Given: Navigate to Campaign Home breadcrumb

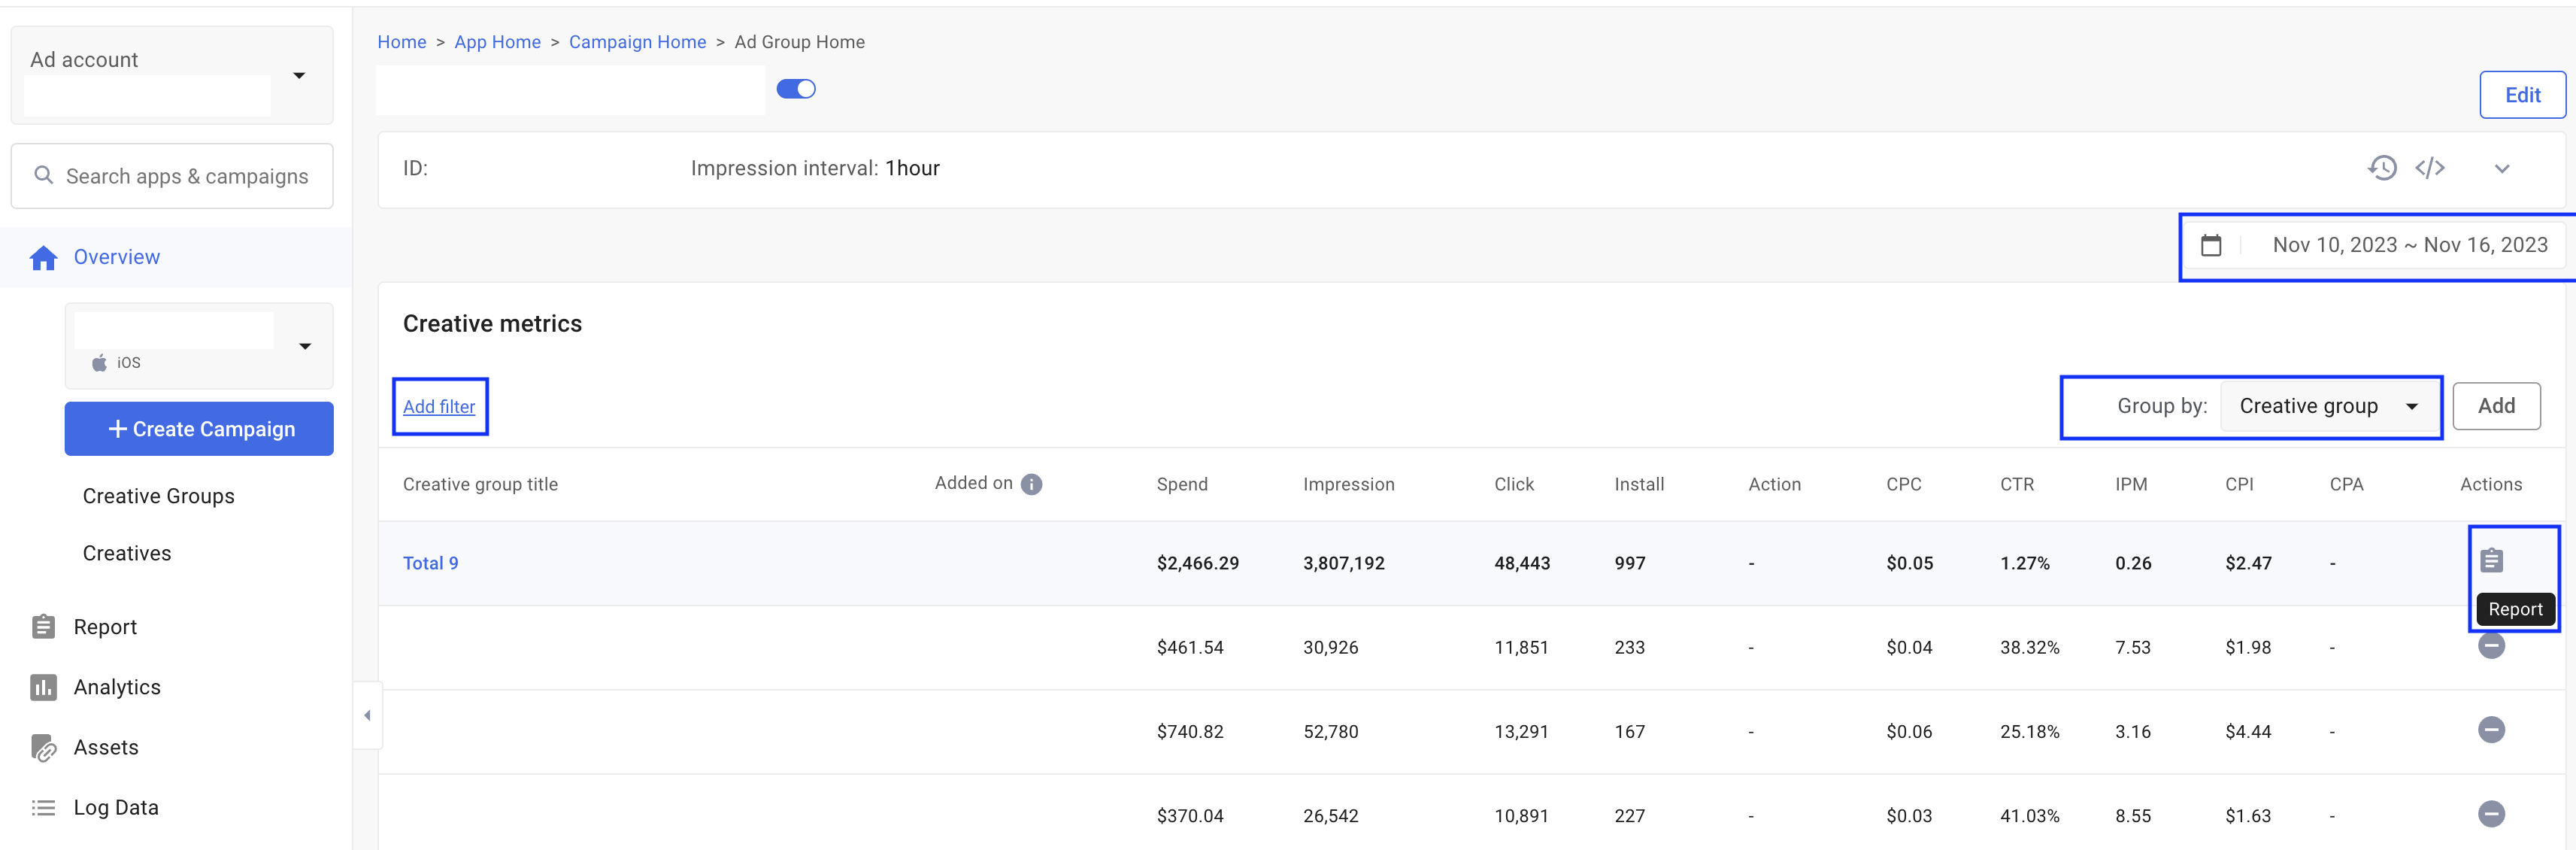Looking at the screenshot, I should tap(637, 41).
